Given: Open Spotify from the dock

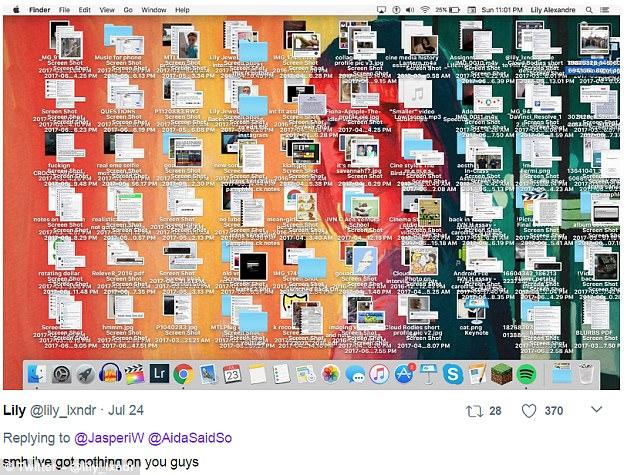Looking at the screenshot, I should 526,374.
